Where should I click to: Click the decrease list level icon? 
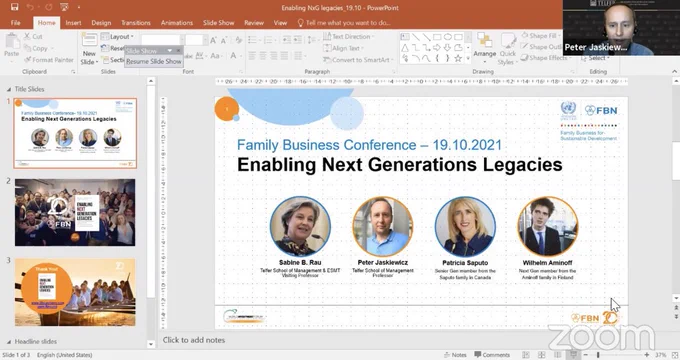coord(286,40)
